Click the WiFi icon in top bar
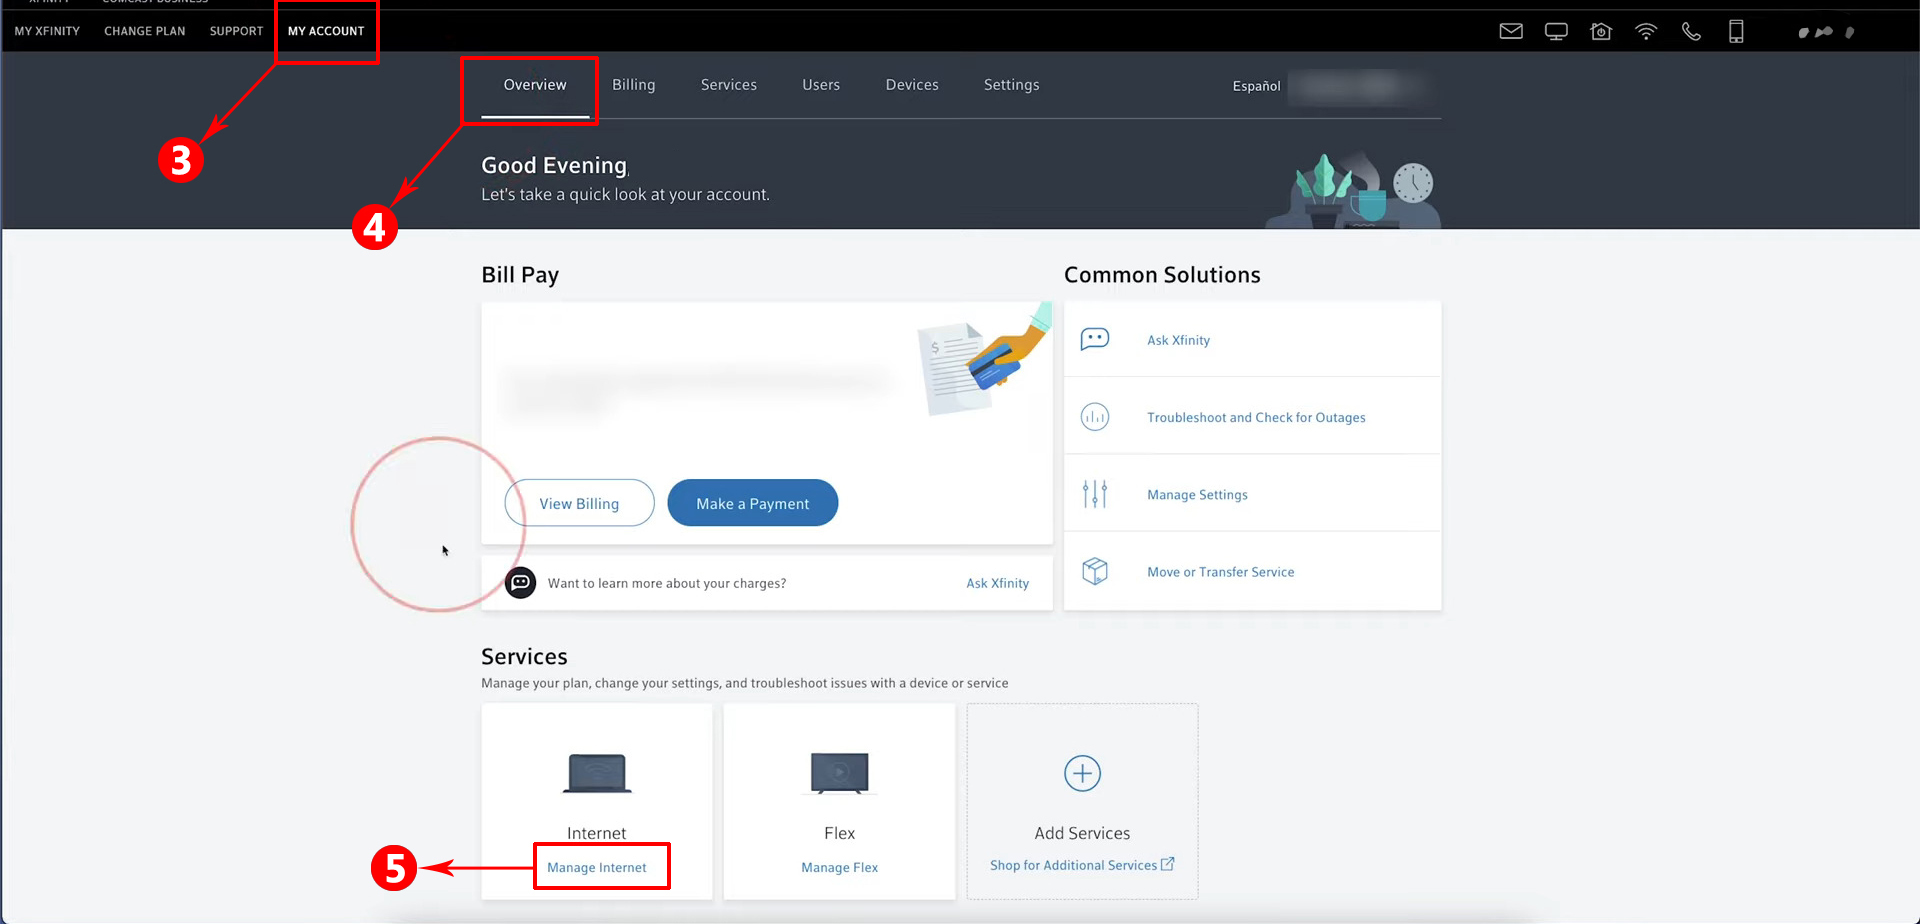The image size is (1920, 924). 1646,31
